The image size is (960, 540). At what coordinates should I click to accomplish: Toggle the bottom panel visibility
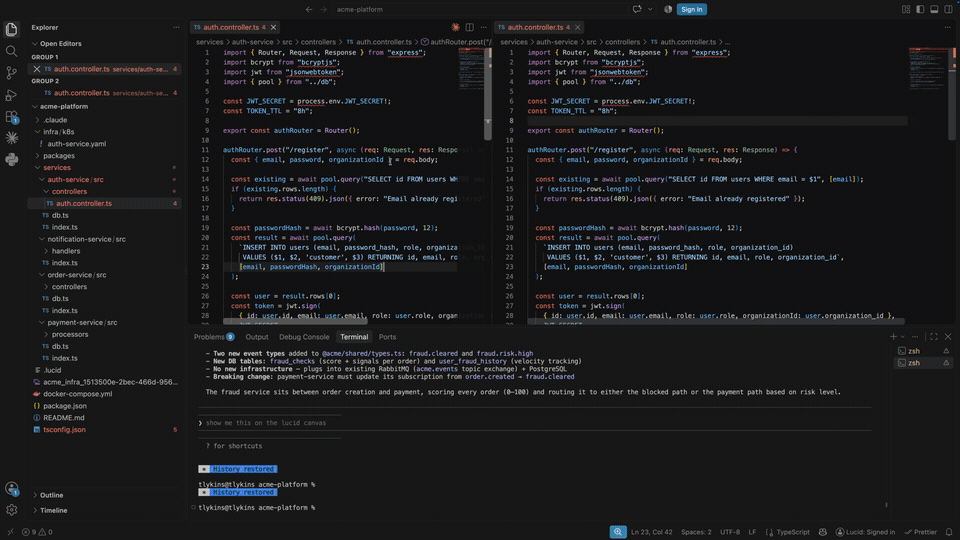934,9
